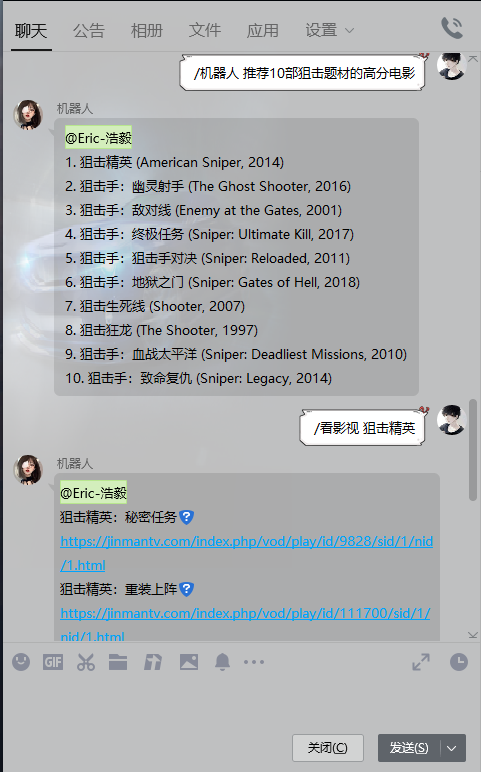Open send options arrow beside 发送
The height and width of the screenshot is (772, 481).
452,748
